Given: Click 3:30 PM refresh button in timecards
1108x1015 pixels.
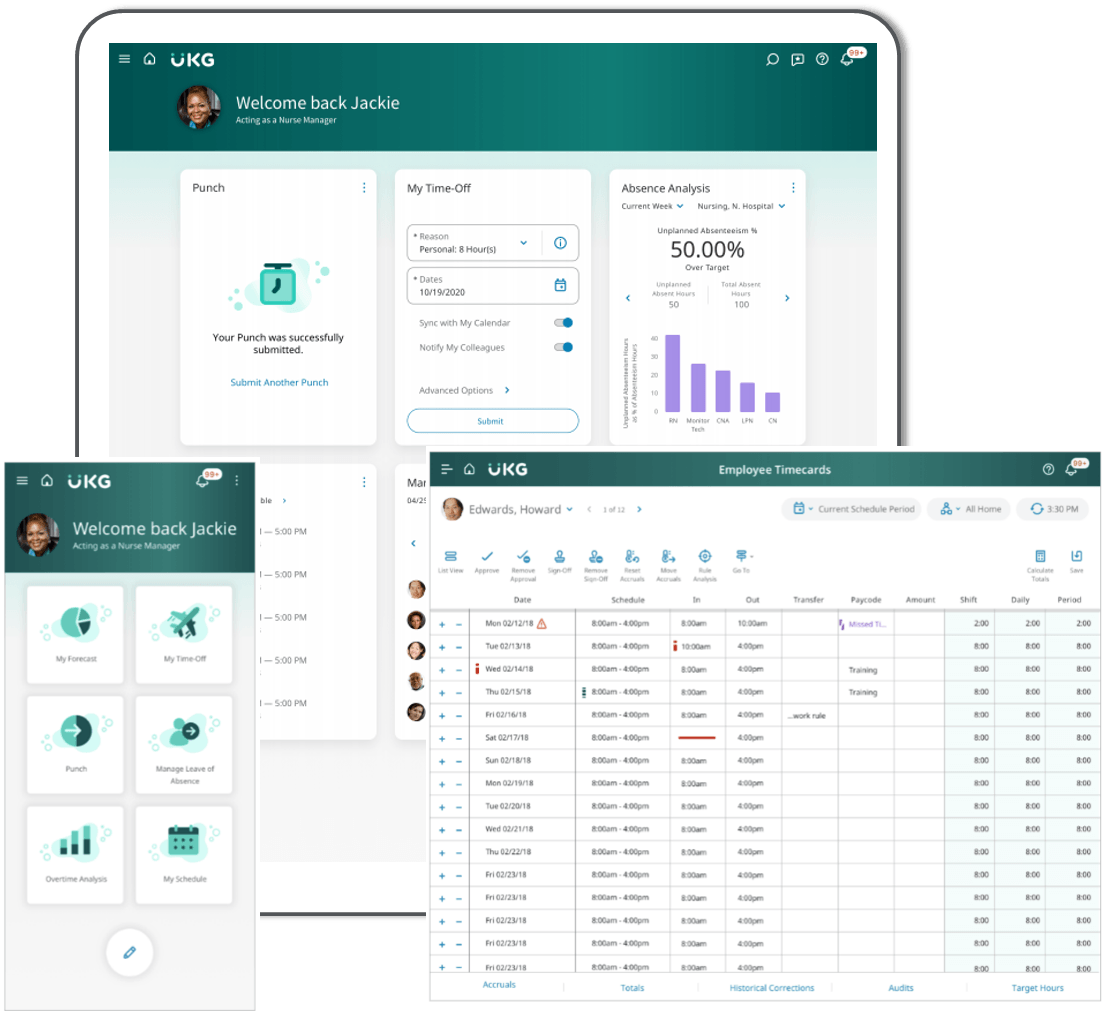Looking at the screenshot, I should [x=1053, y=509].
